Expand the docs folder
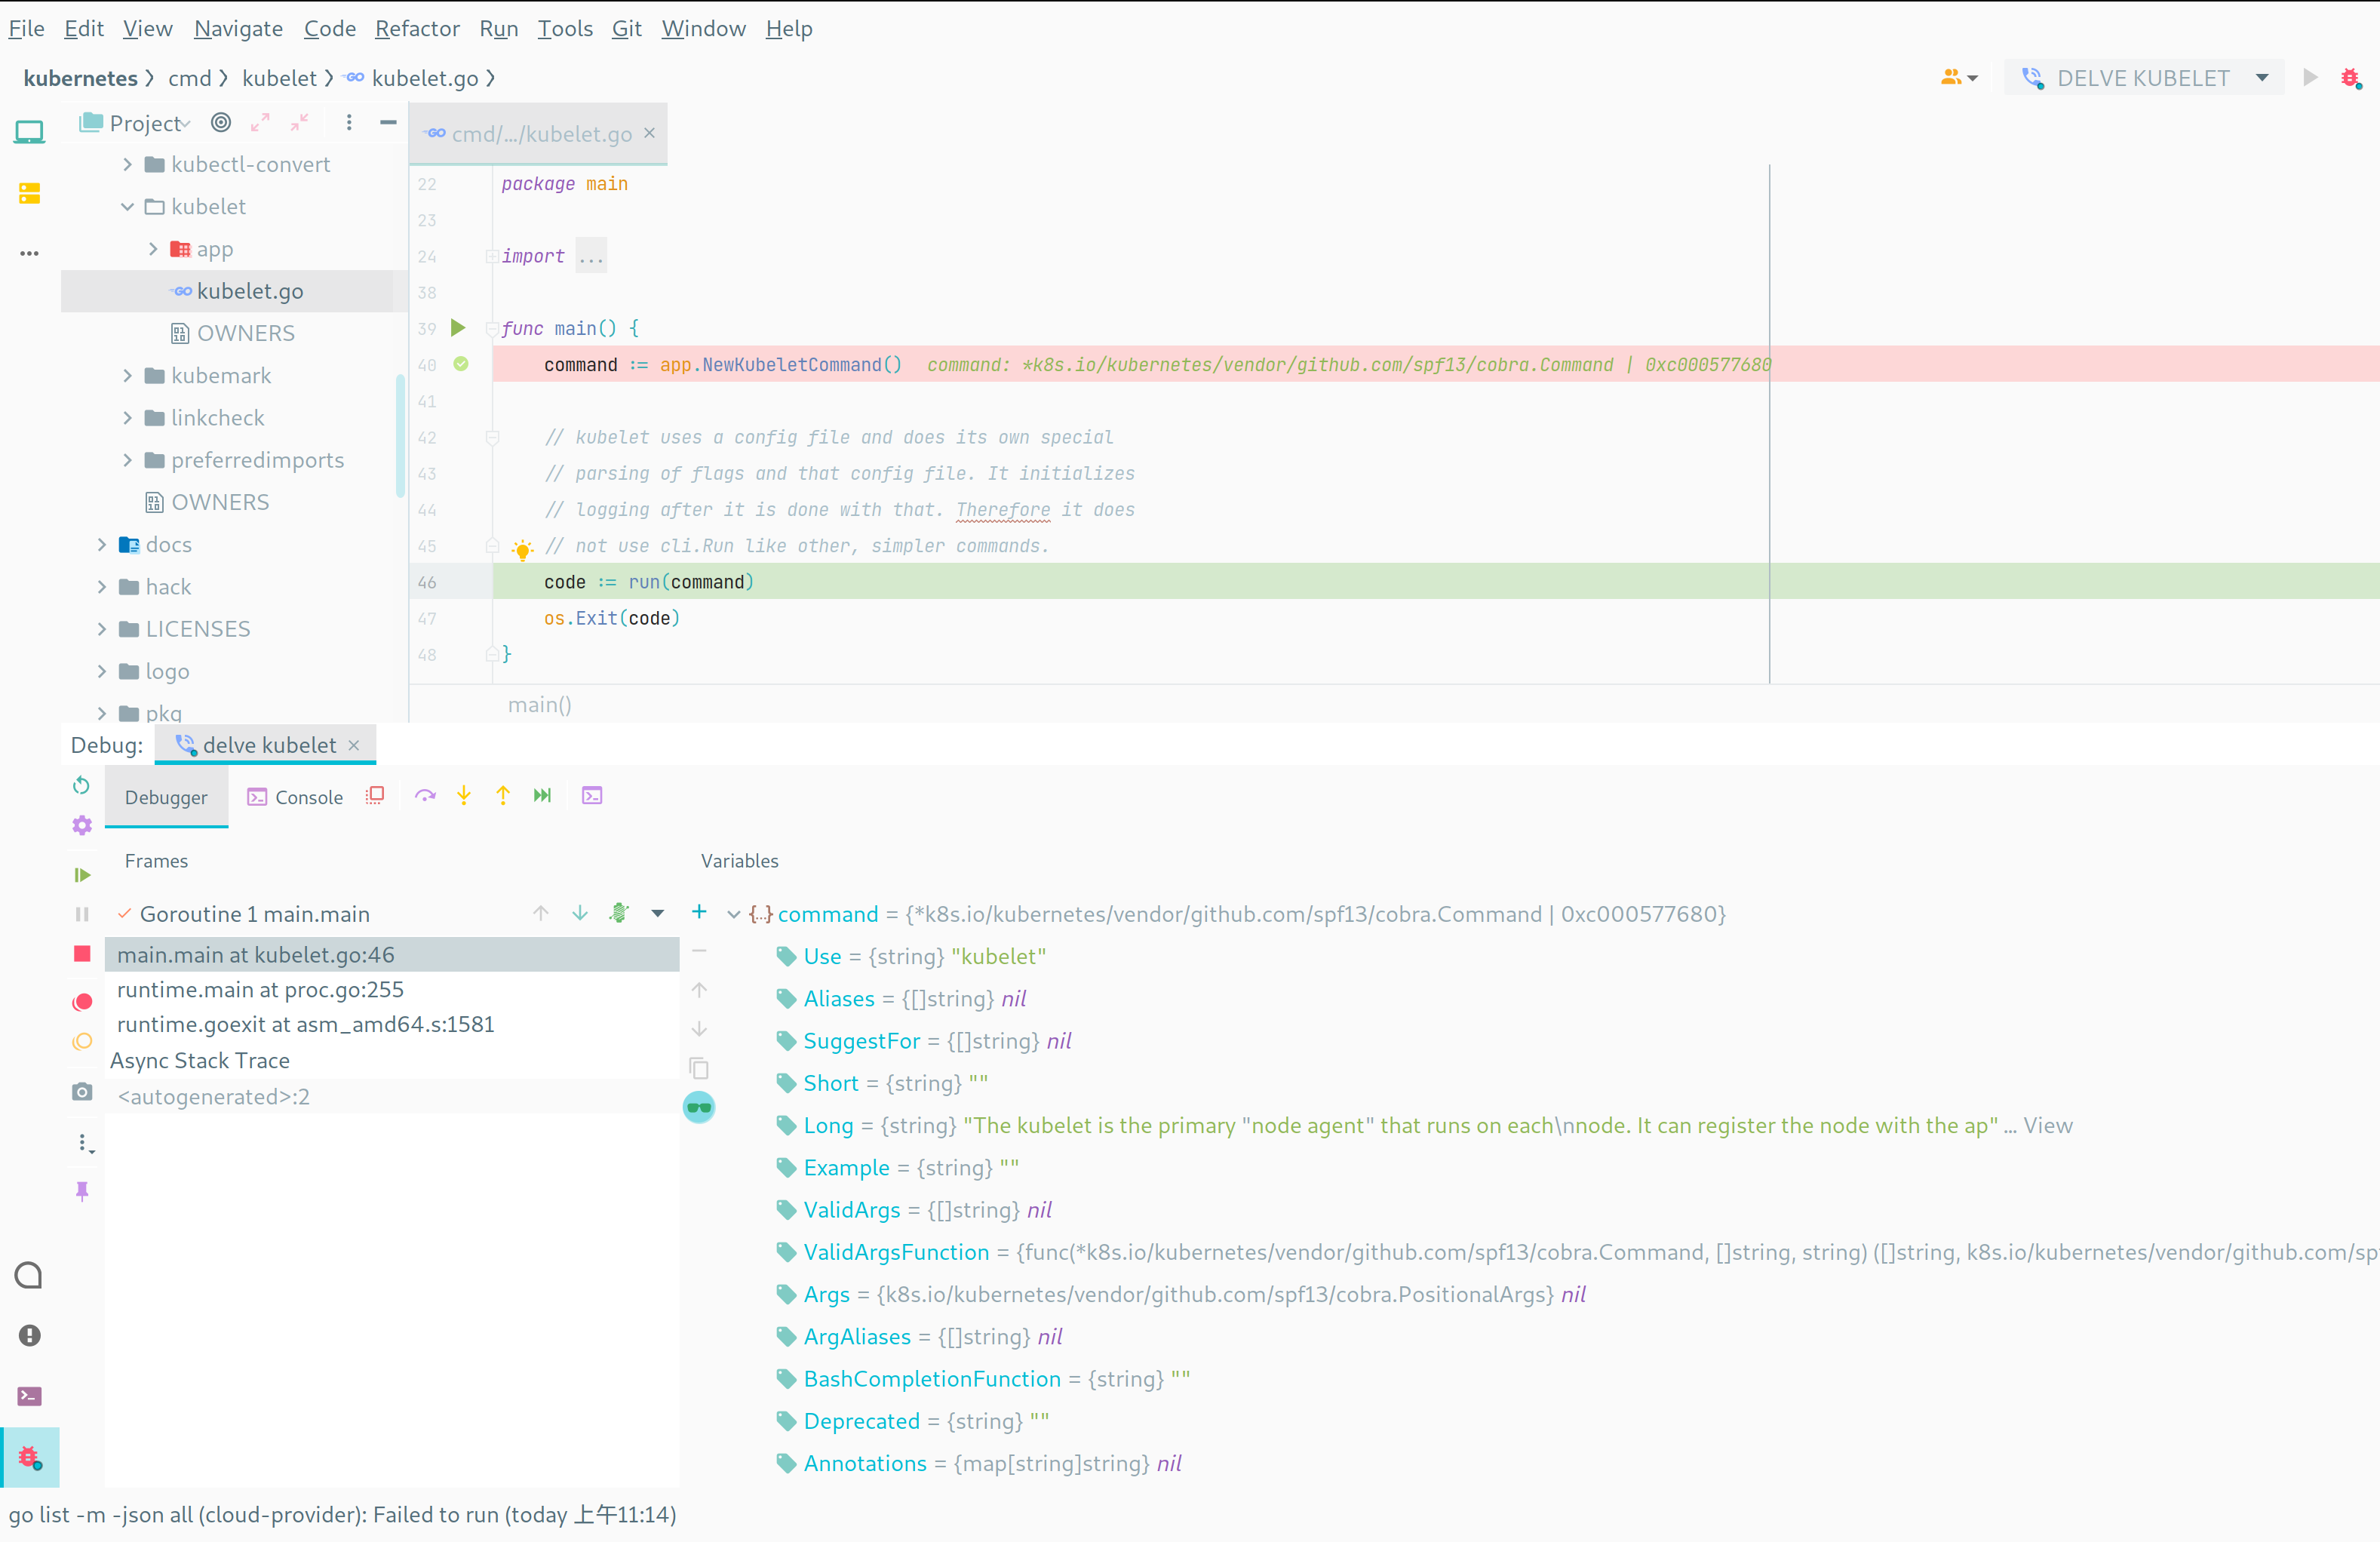The height and width of the screenshot is (1542, 2380). point(102,545)
